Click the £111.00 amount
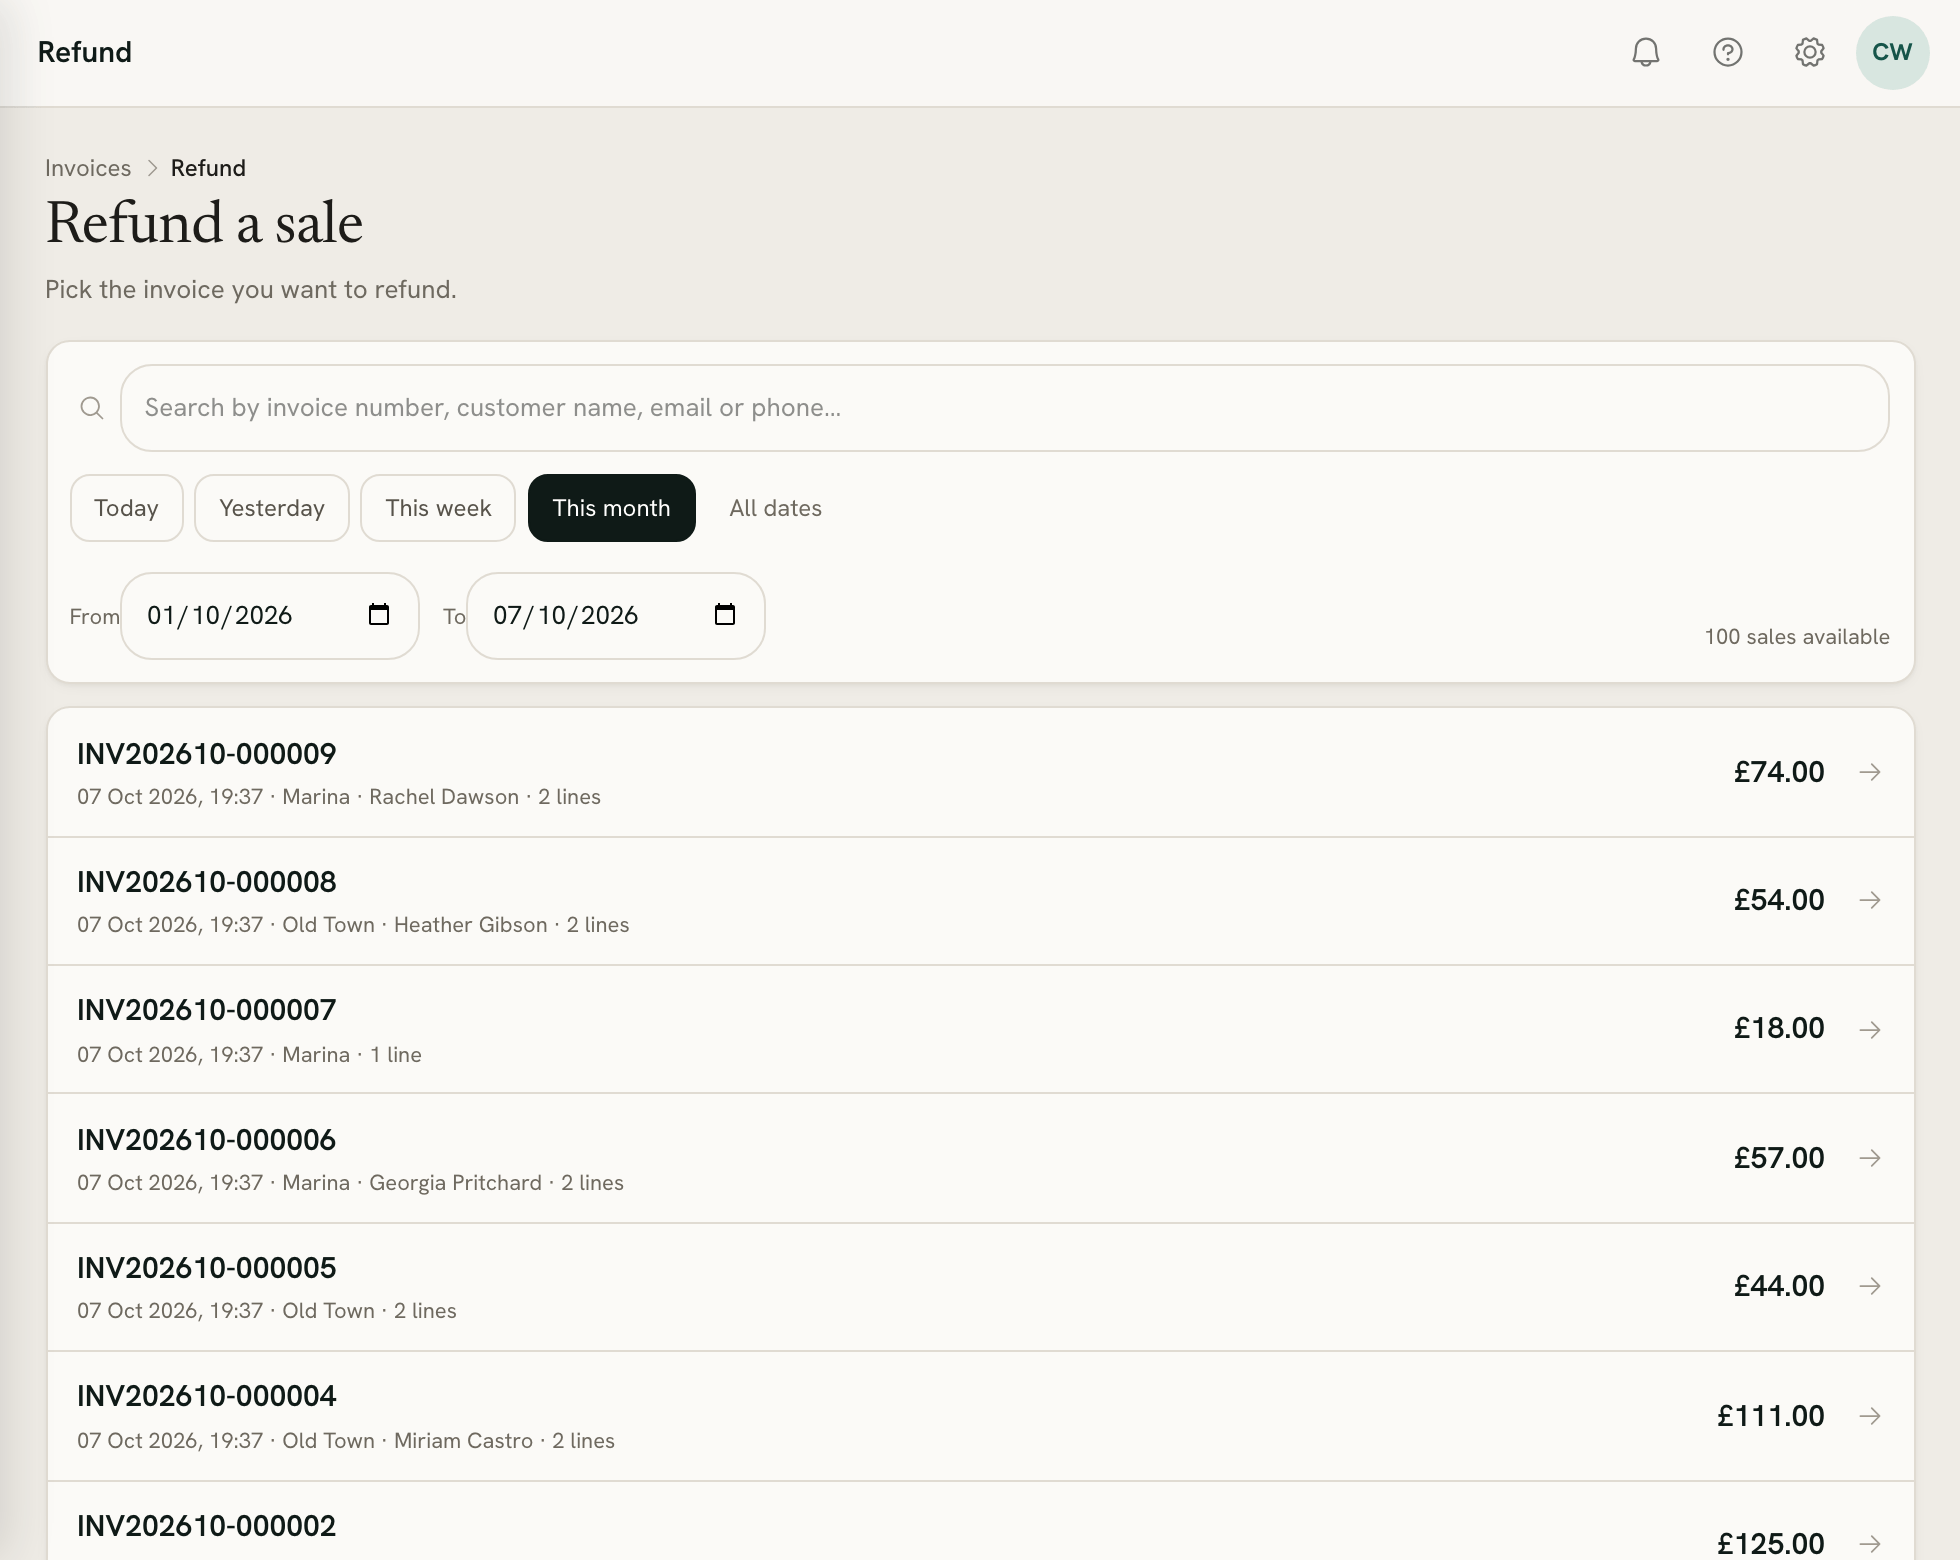Viewport: 1960px width, 1560px height. (1771, 1416)
